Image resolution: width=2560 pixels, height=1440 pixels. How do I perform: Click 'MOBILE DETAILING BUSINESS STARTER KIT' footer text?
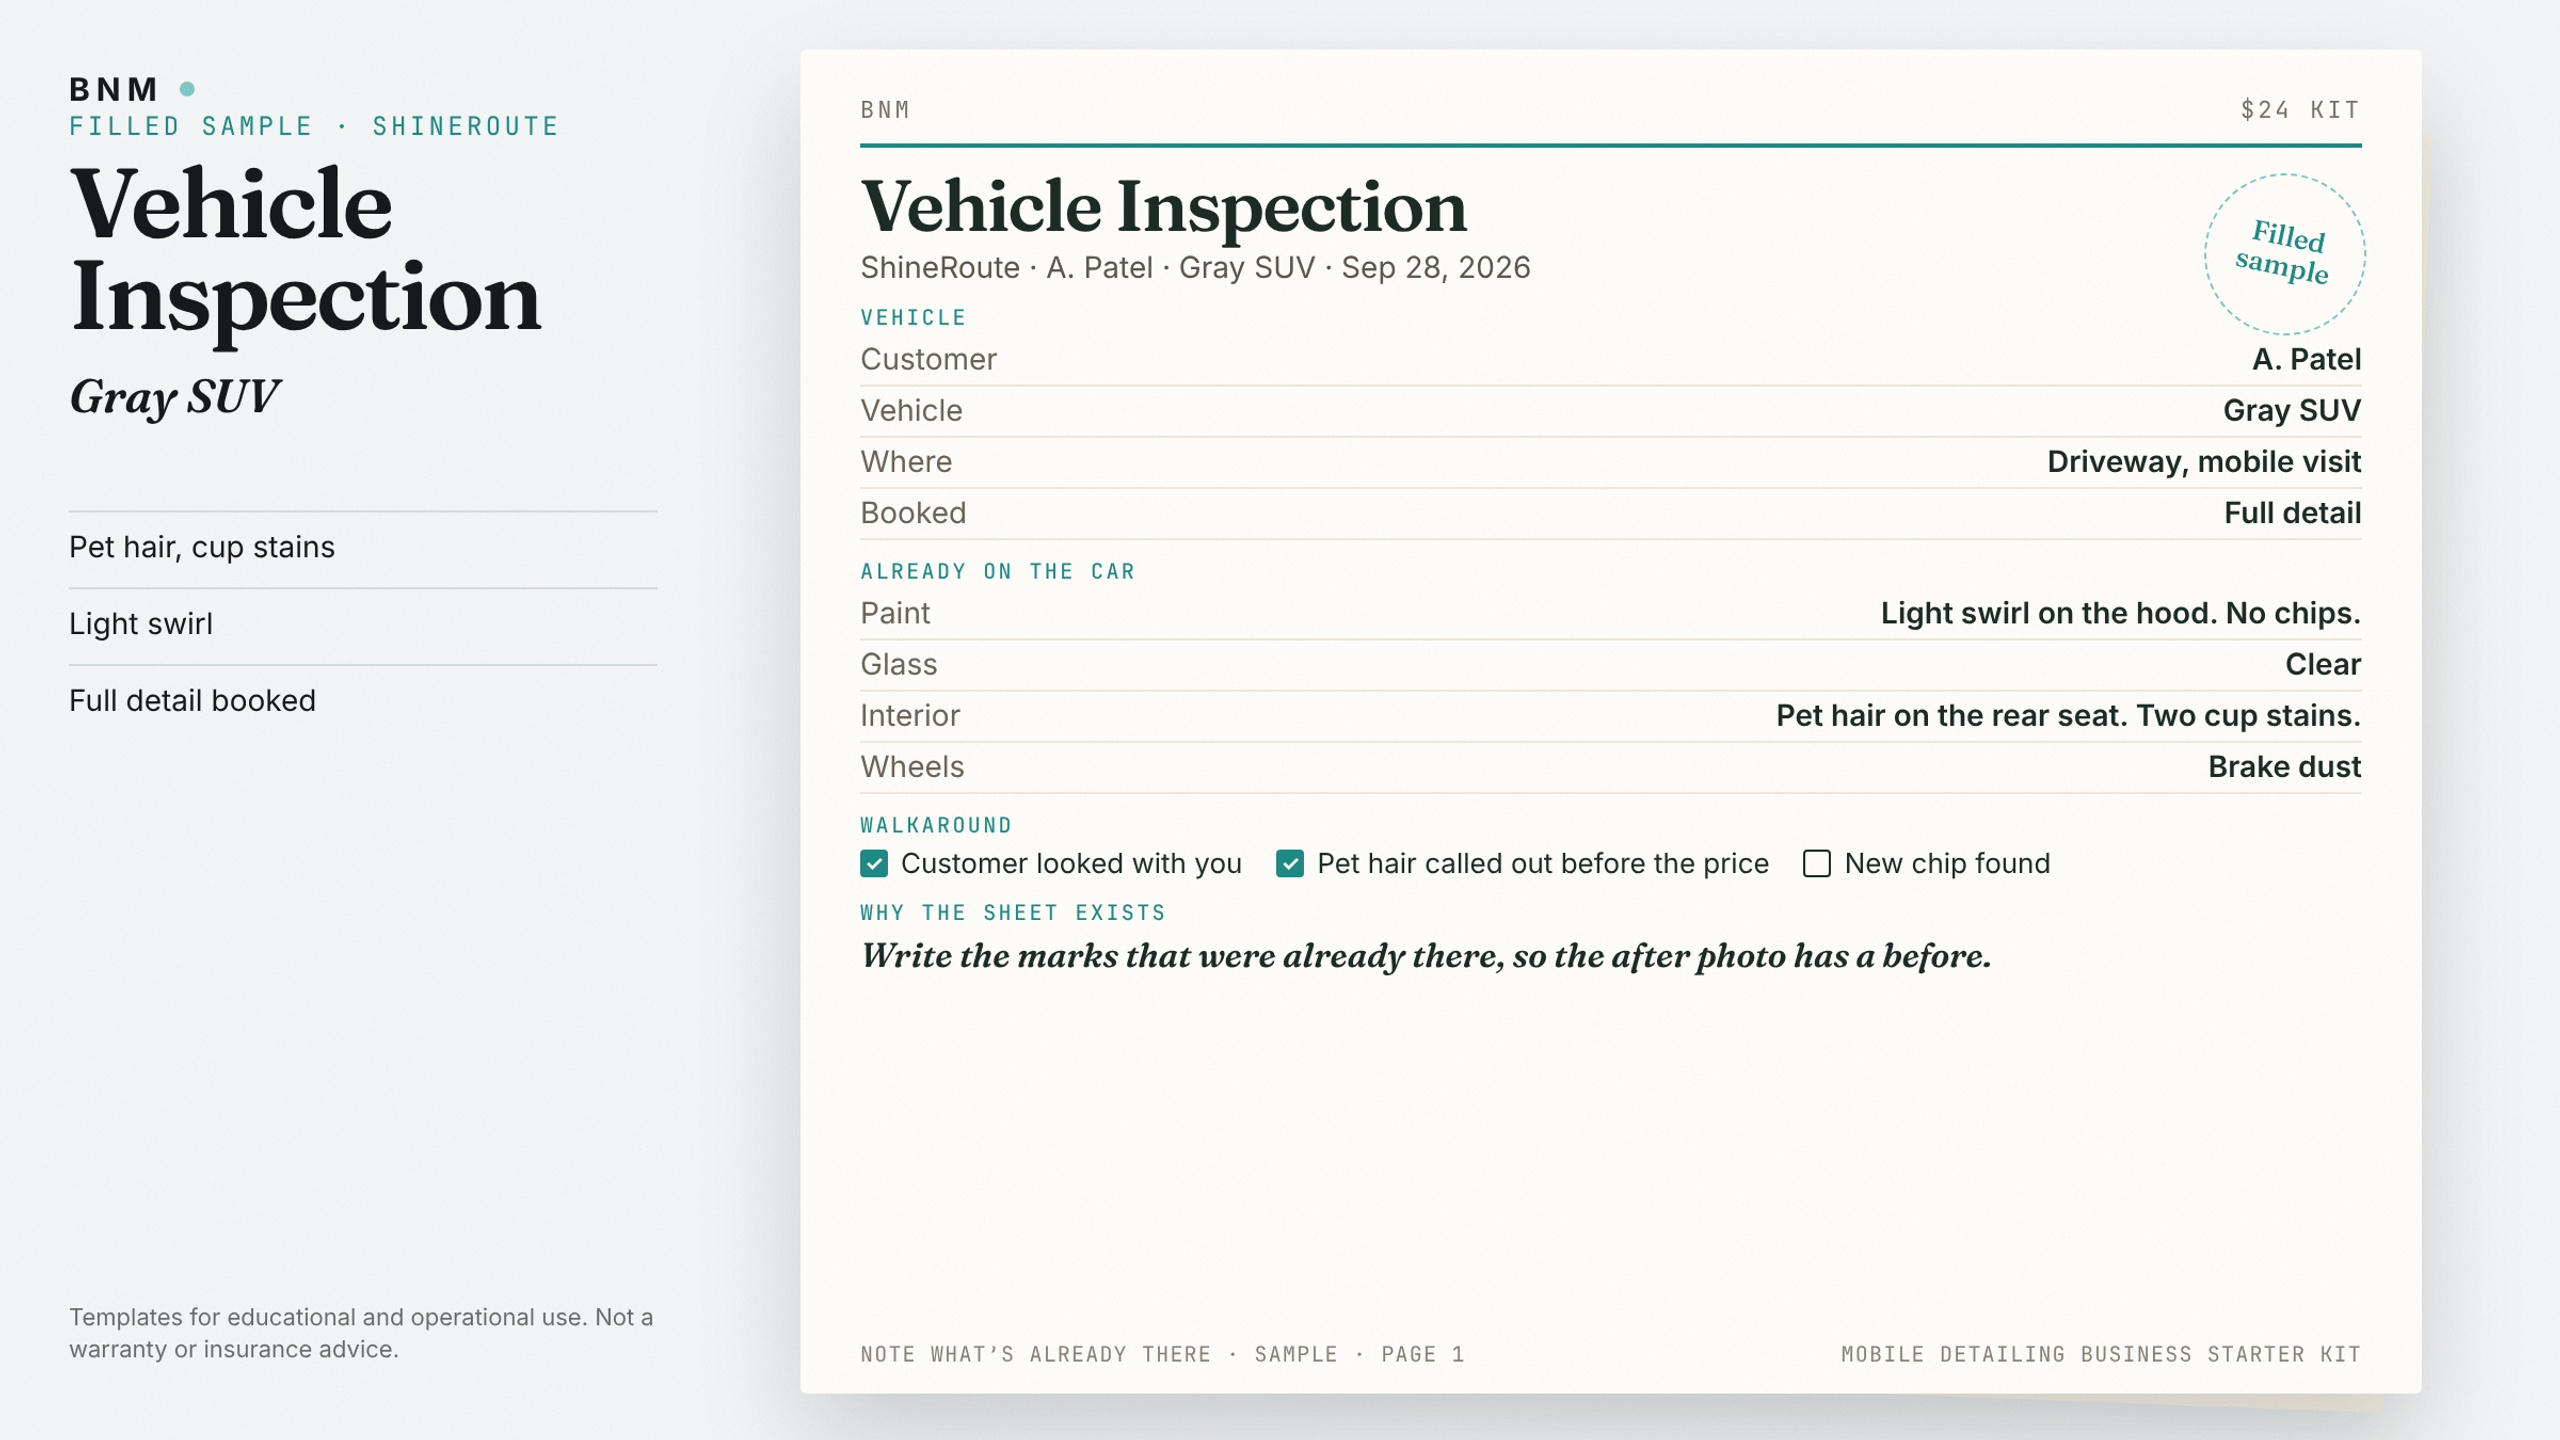pyautogui.click(x=2101, y=1354)
